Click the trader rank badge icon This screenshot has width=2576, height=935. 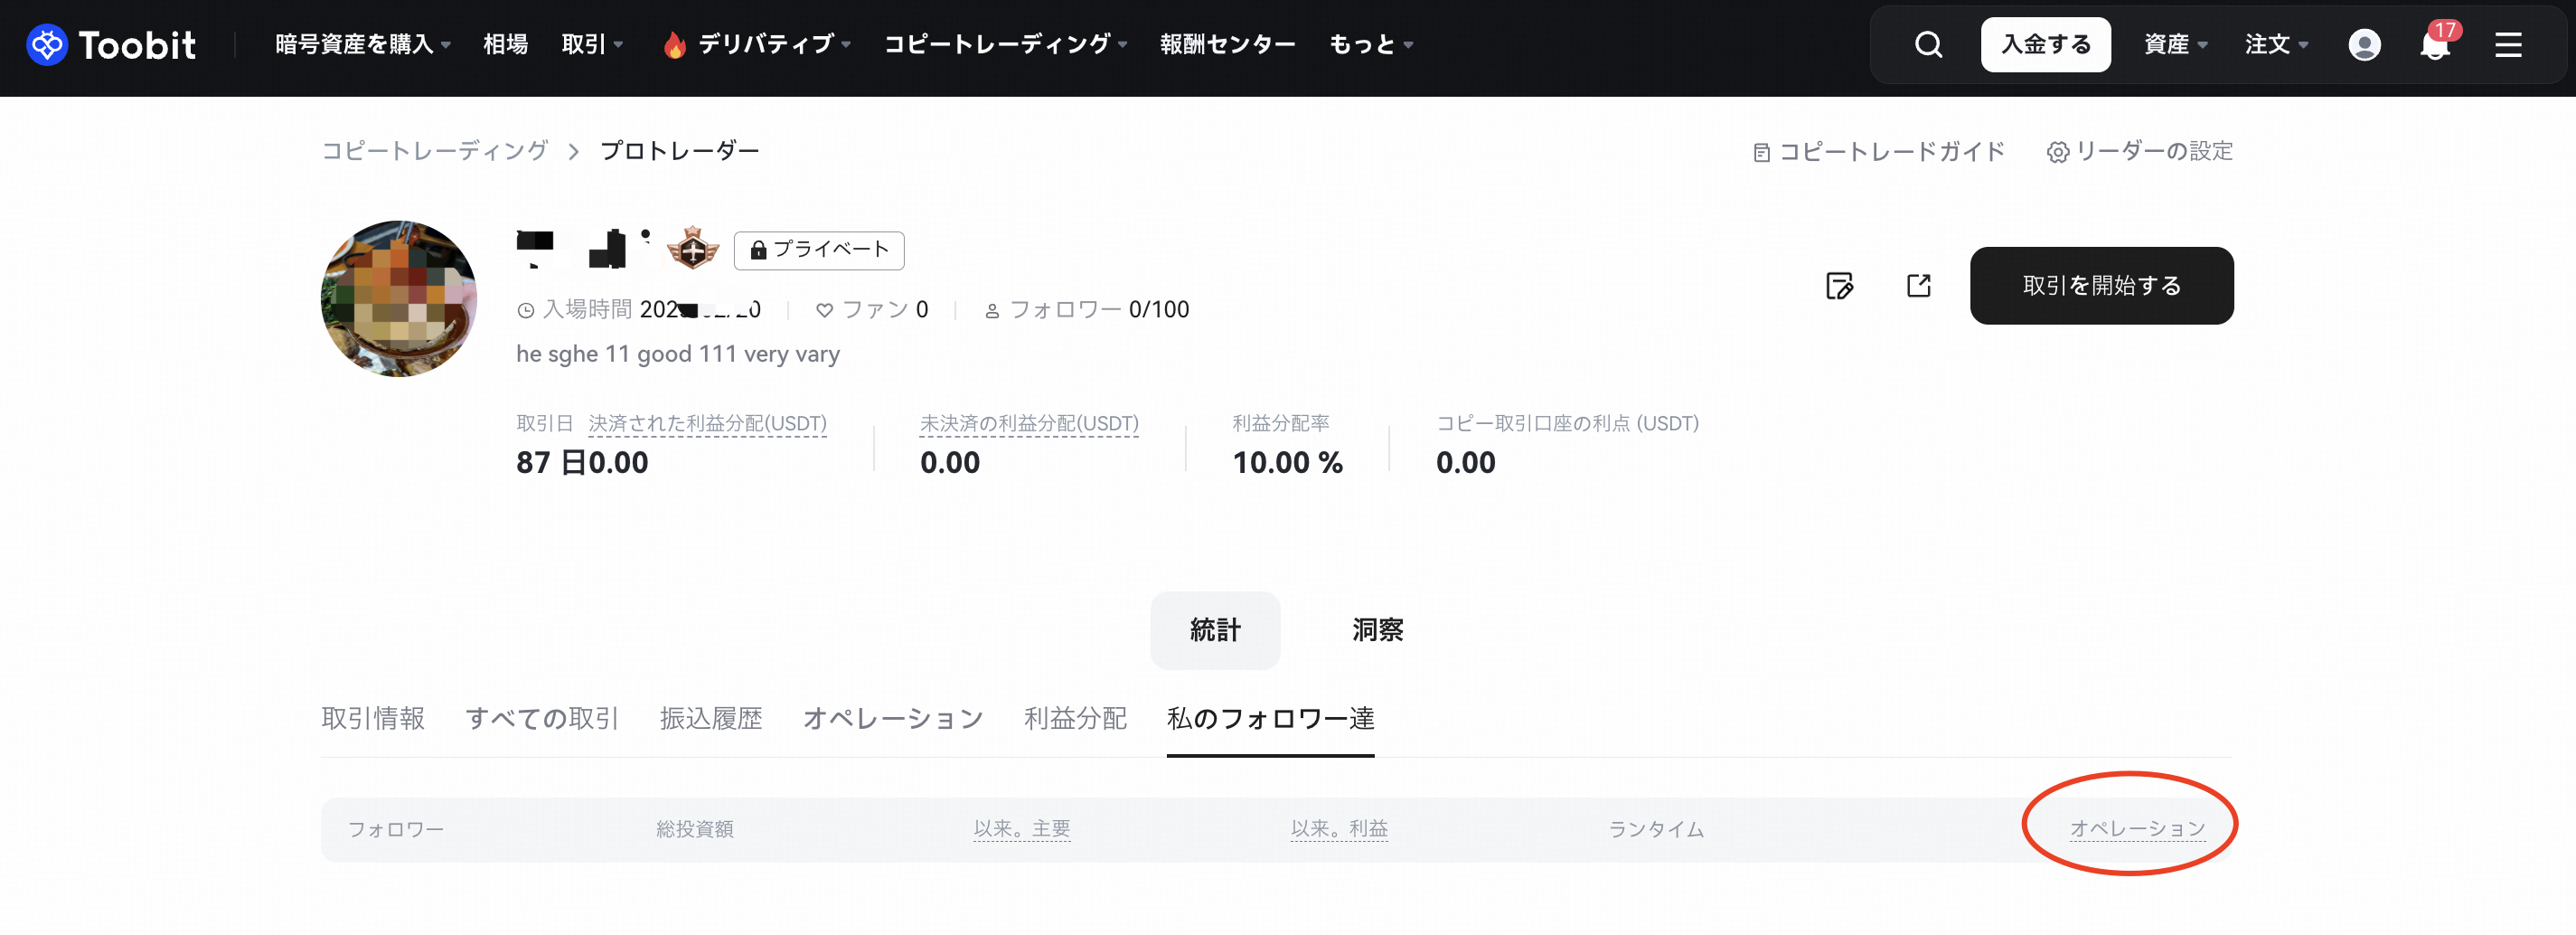click(x=693, y=248)
